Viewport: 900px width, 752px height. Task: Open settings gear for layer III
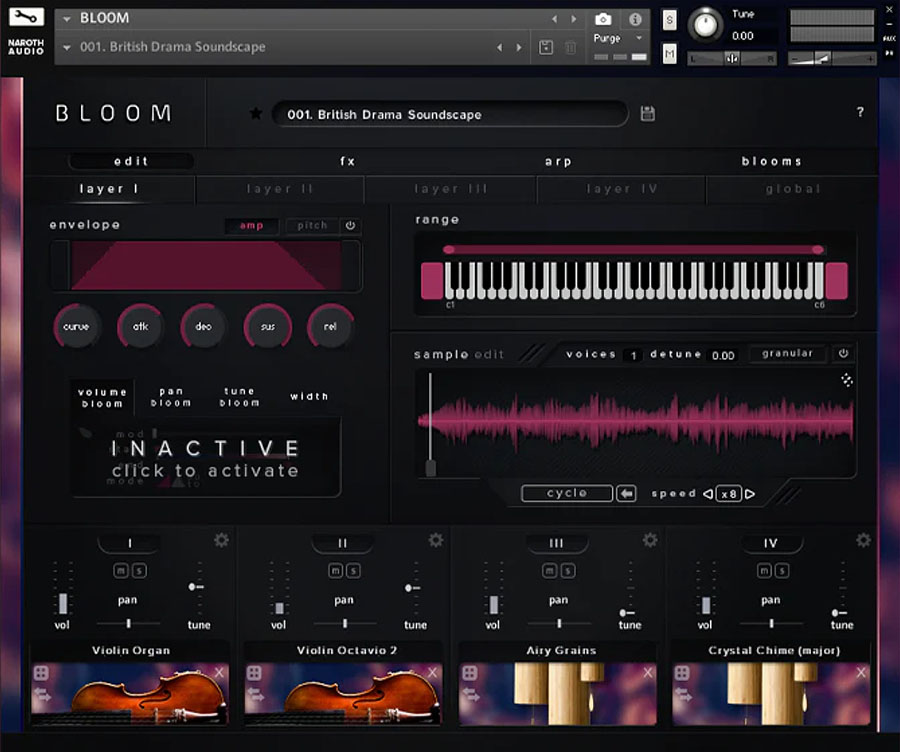(650, 540)
